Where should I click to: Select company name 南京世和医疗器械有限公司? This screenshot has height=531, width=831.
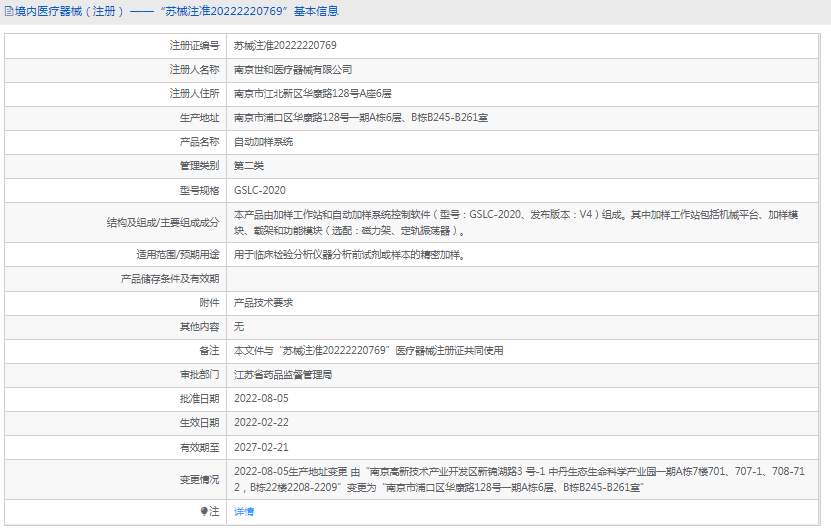293,69
